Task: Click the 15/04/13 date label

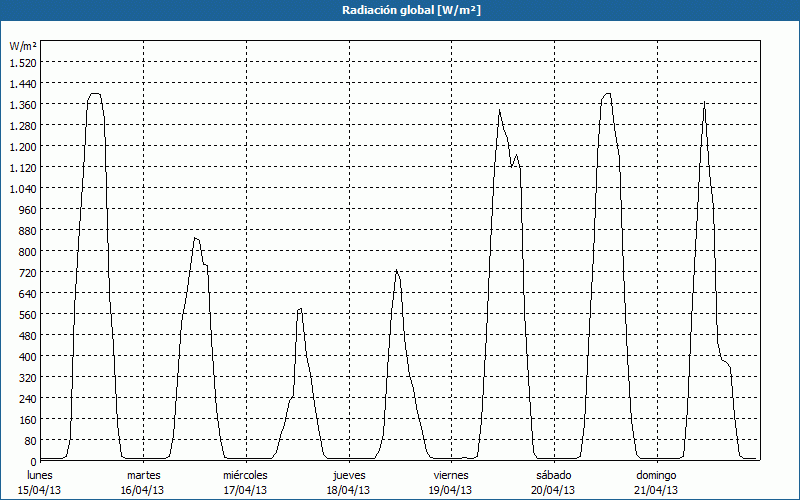Action: (40, 490)
